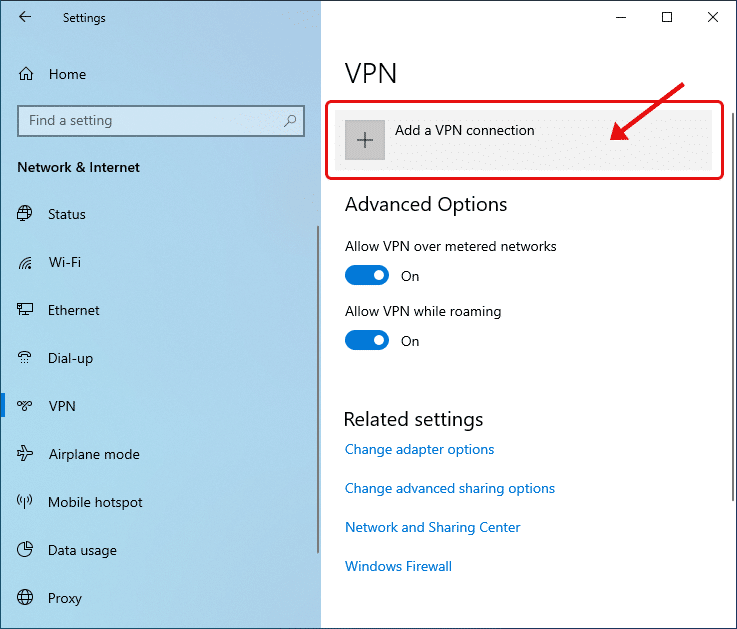This screenshot has height=629, width=737.
Task: Open the Home settings page
Action: [66, 74]
